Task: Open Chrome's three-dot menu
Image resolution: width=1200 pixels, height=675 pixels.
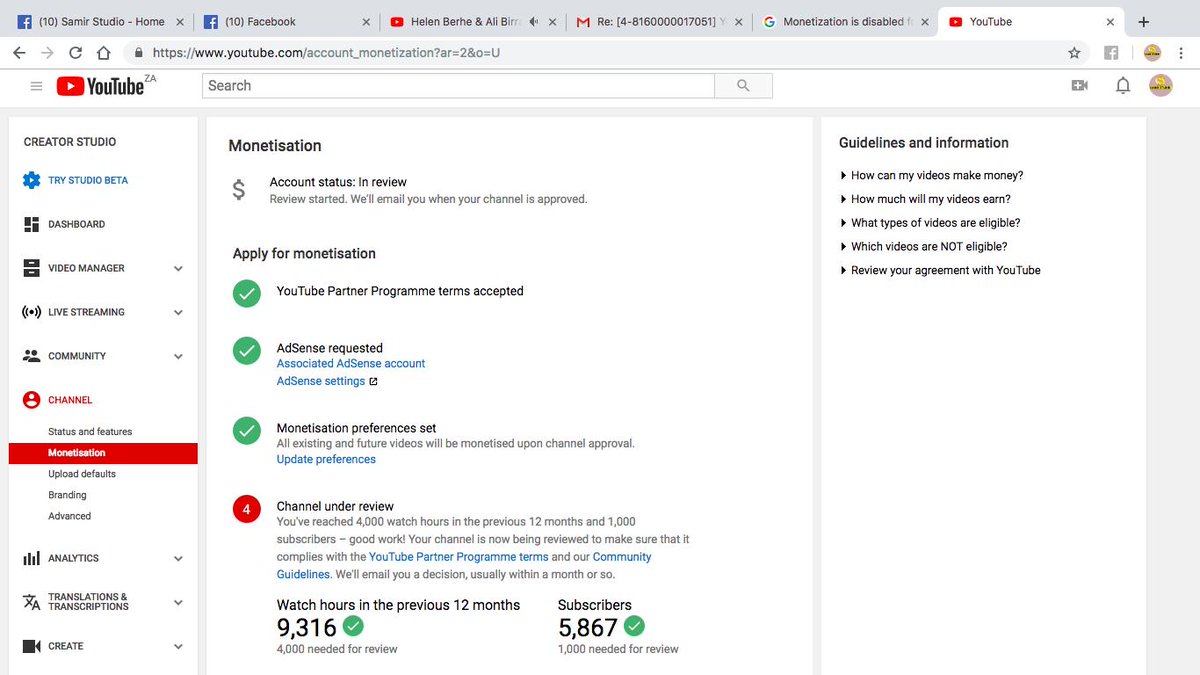Action: coord(1180,53)
